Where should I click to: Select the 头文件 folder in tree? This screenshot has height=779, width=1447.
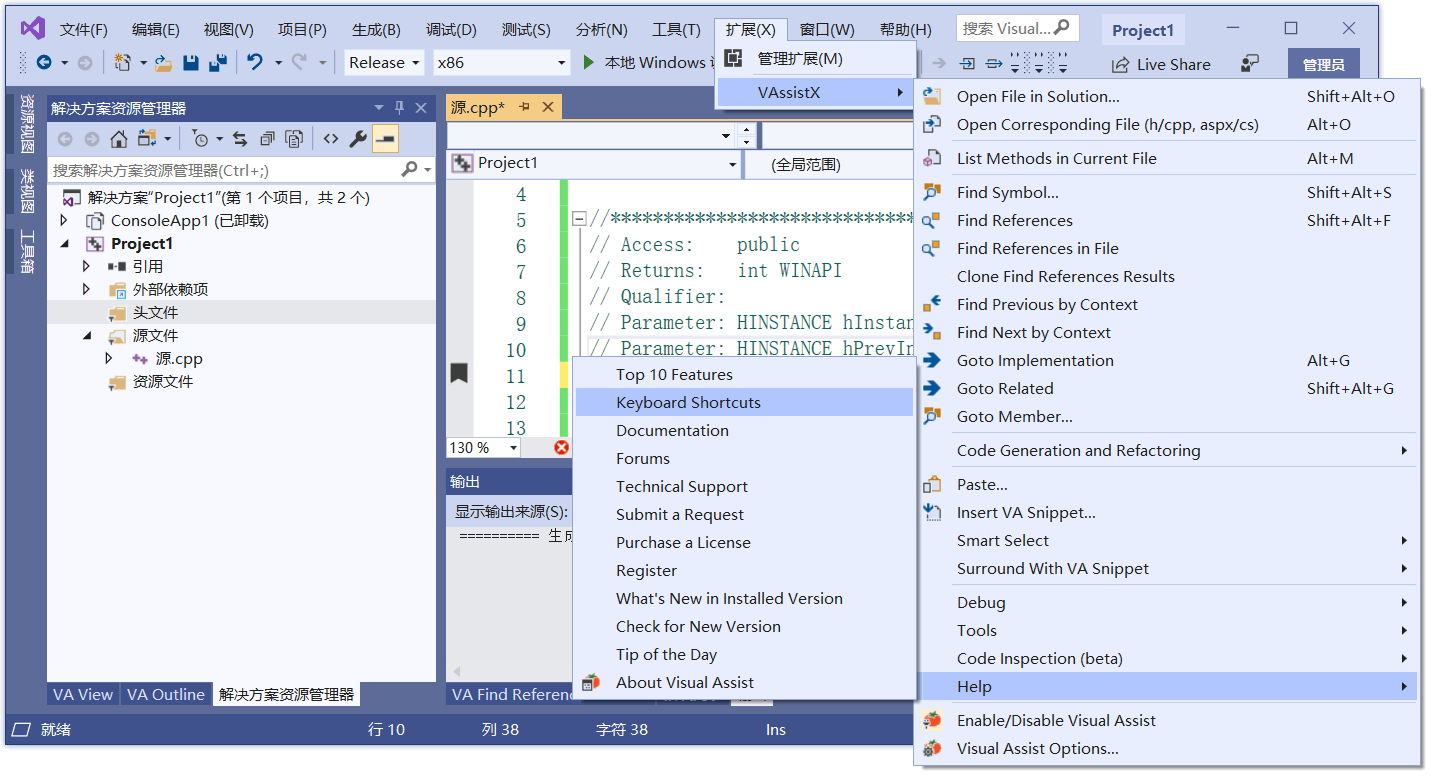tap(155, 313)
